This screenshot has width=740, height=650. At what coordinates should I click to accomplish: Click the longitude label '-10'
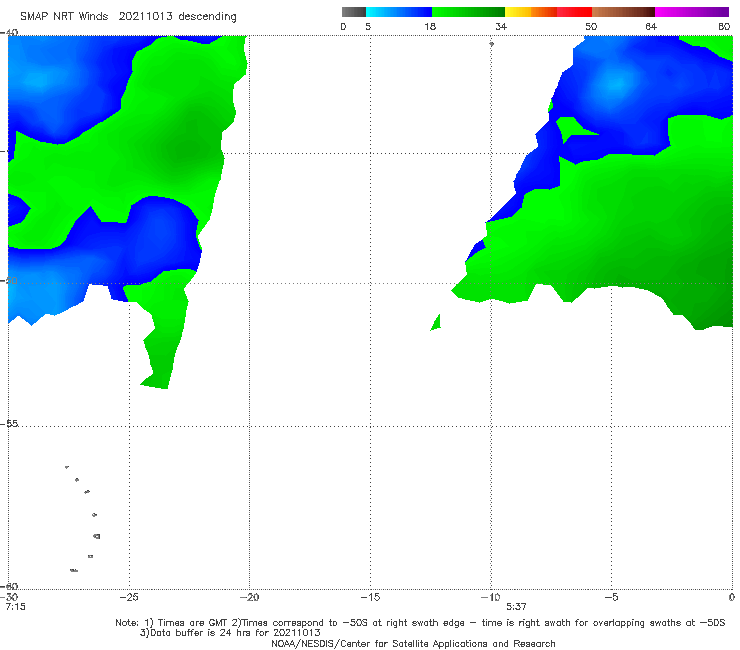[490, 597]
